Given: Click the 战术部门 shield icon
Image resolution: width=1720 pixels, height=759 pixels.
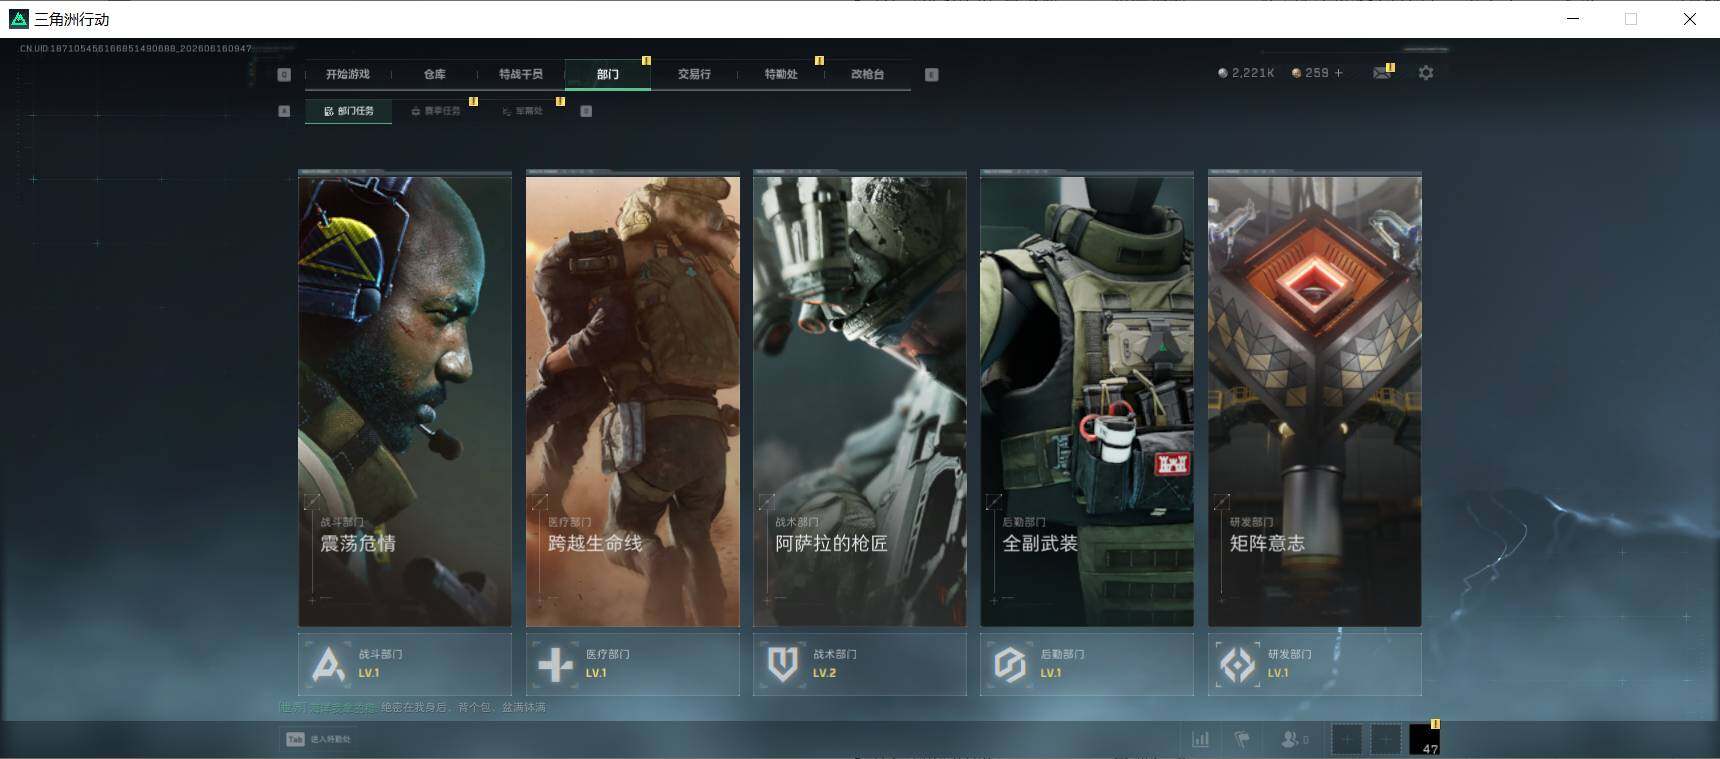Looking at the screenshot, I should [x=783, y=664].
